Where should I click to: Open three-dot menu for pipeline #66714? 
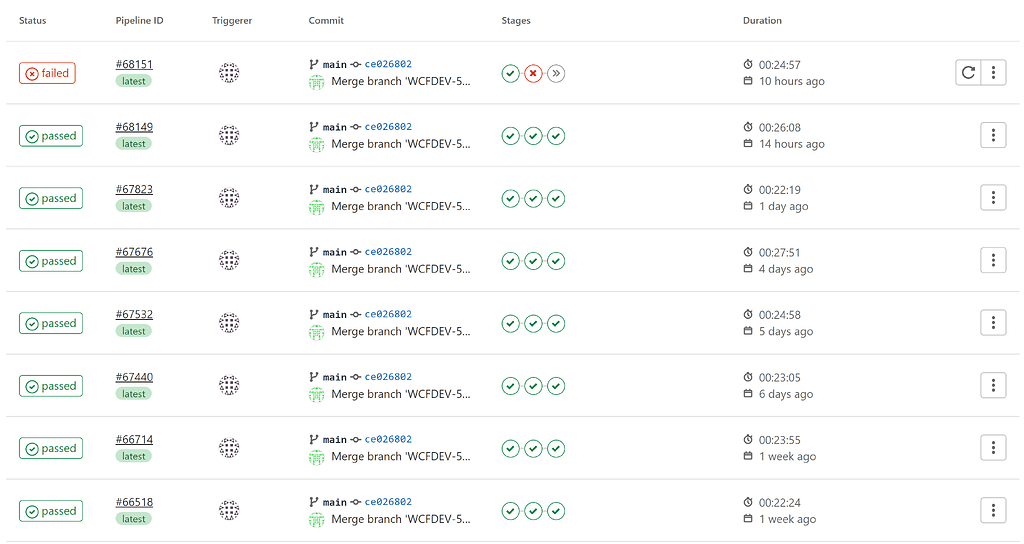point(993,448)
